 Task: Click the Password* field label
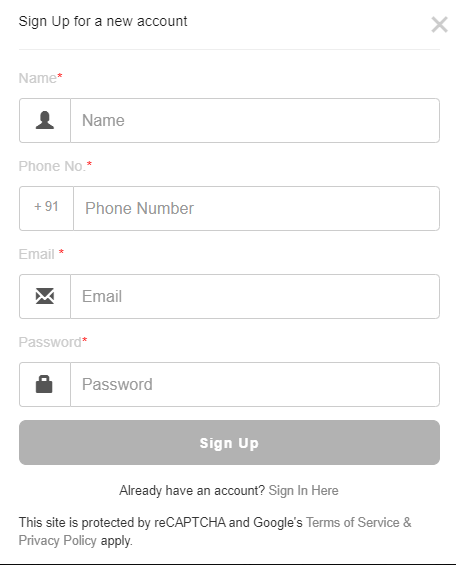pos(53,342)
